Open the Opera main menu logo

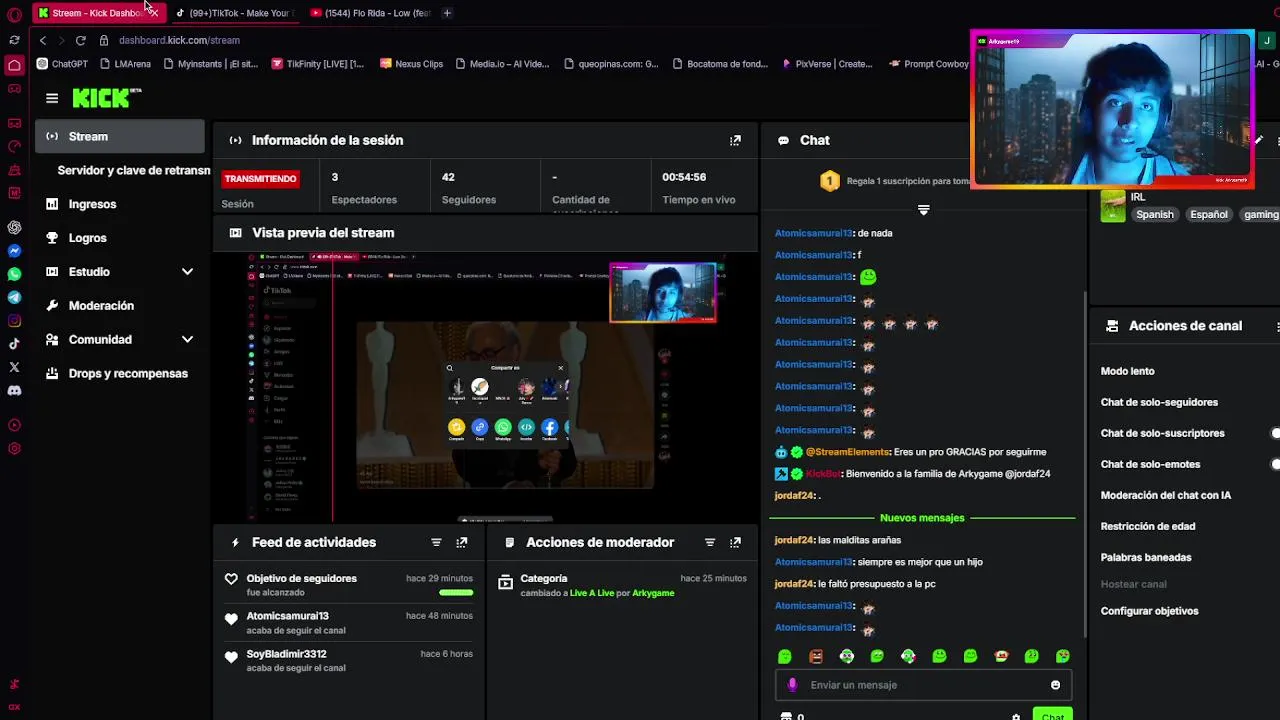(14, 15)
